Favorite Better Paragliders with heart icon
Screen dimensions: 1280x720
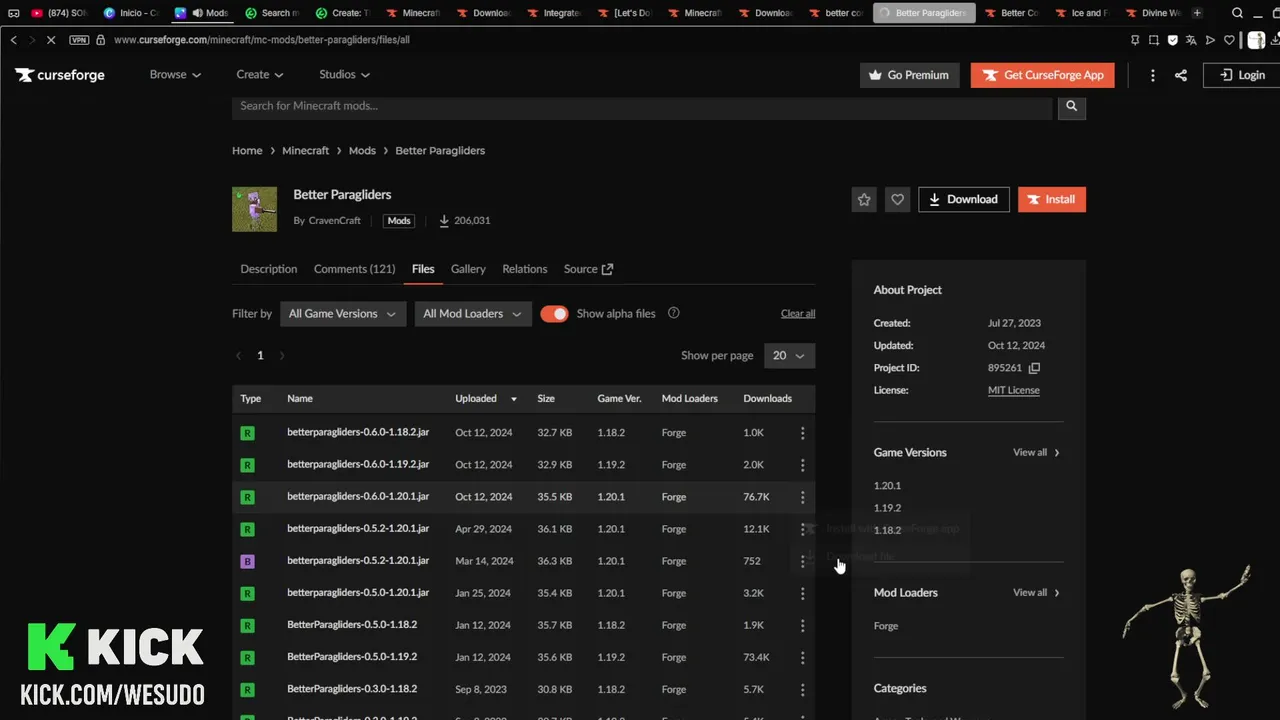(897, 200)
